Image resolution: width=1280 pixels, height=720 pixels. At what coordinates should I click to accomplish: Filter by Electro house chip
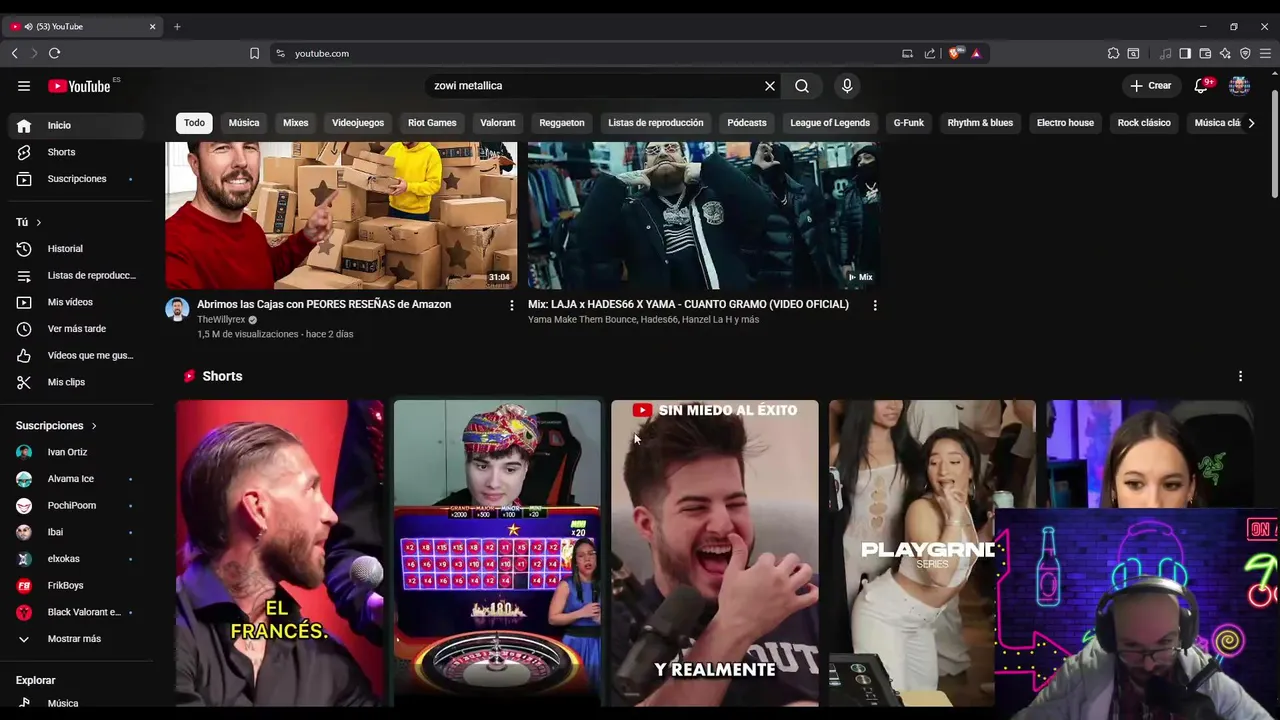tap(1065, 123)
